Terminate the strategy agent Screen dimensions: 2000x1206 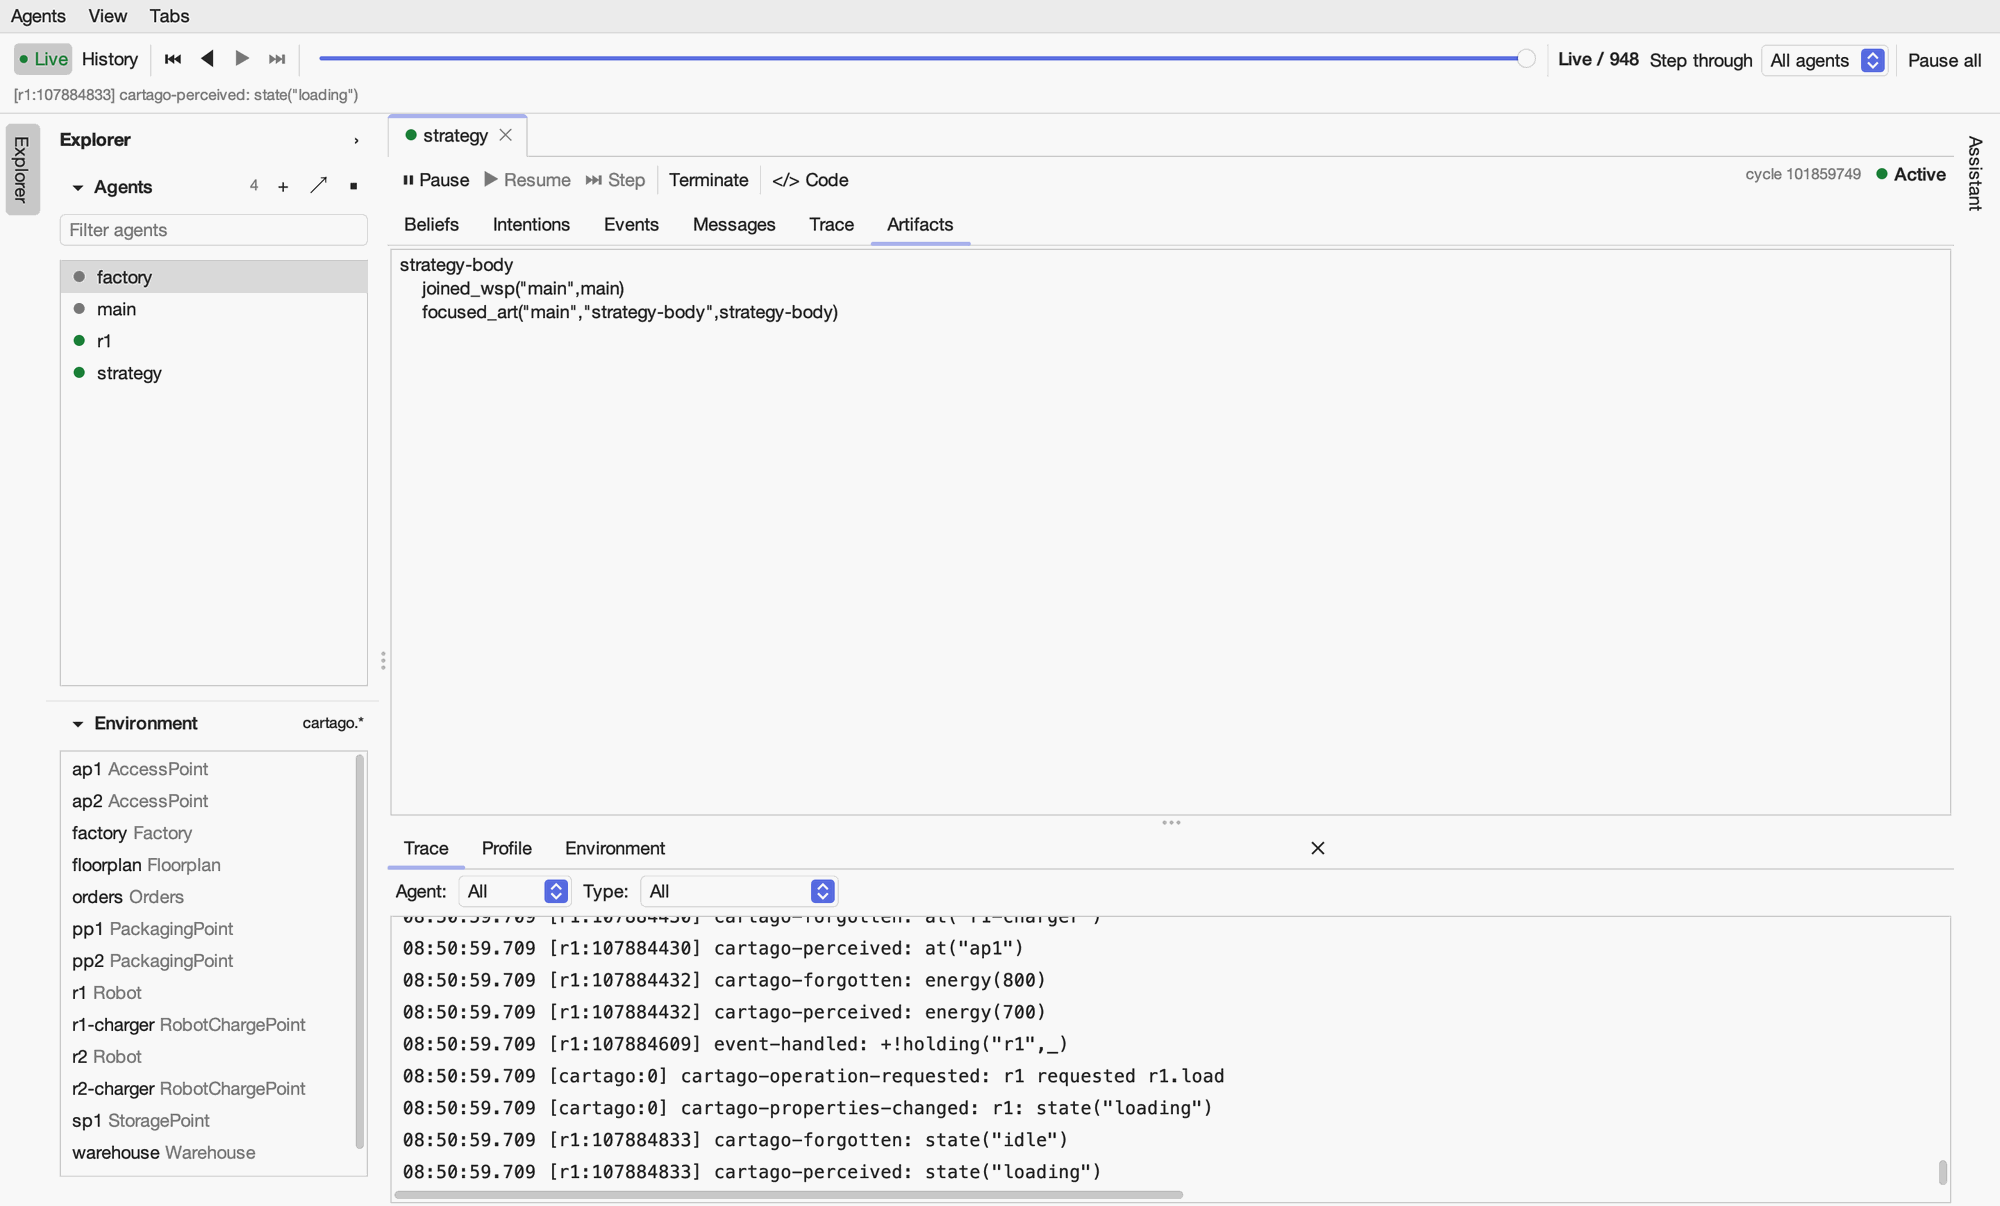[x=708, y=180]
